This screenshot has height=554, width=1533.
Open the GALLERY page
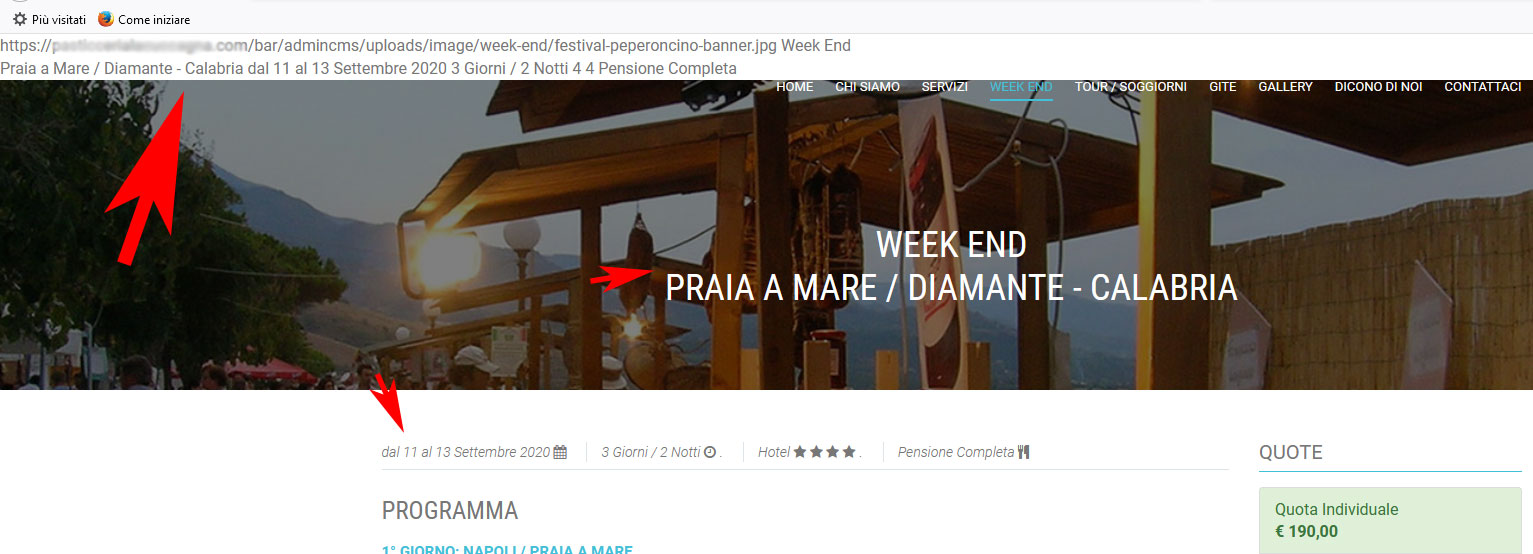coord(1286,87)
